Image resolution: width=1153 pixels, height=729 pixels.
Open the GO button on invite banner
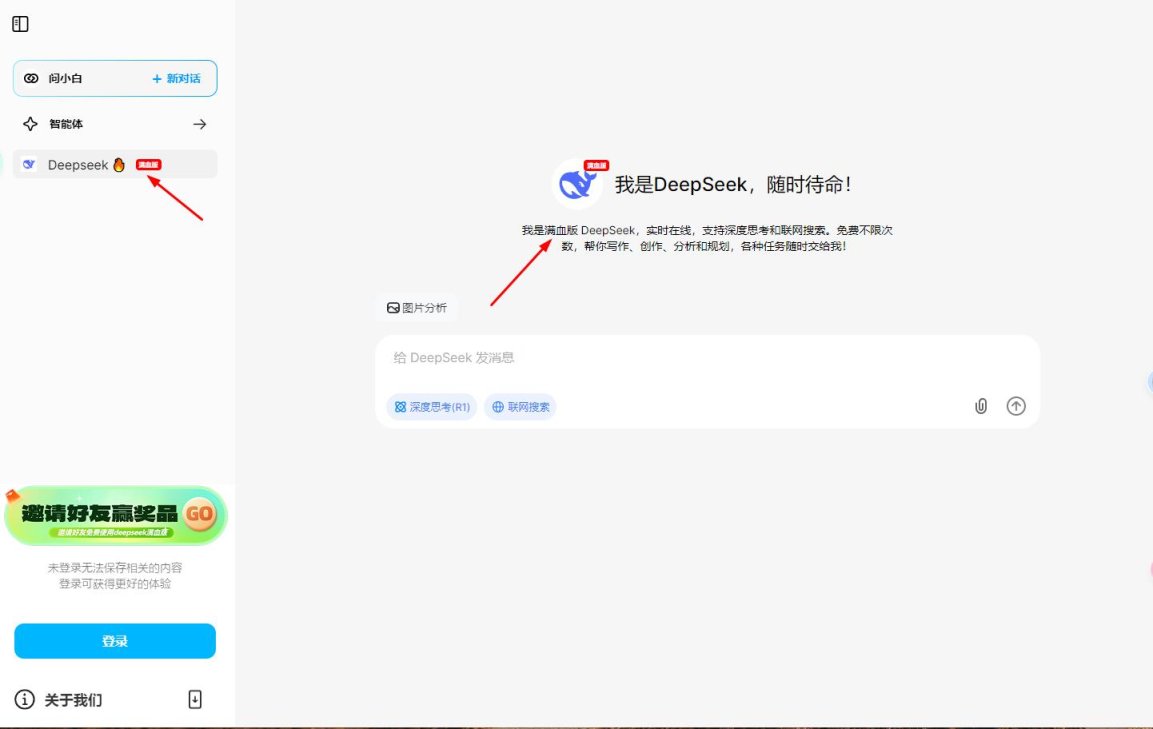(x=200, y=514)
